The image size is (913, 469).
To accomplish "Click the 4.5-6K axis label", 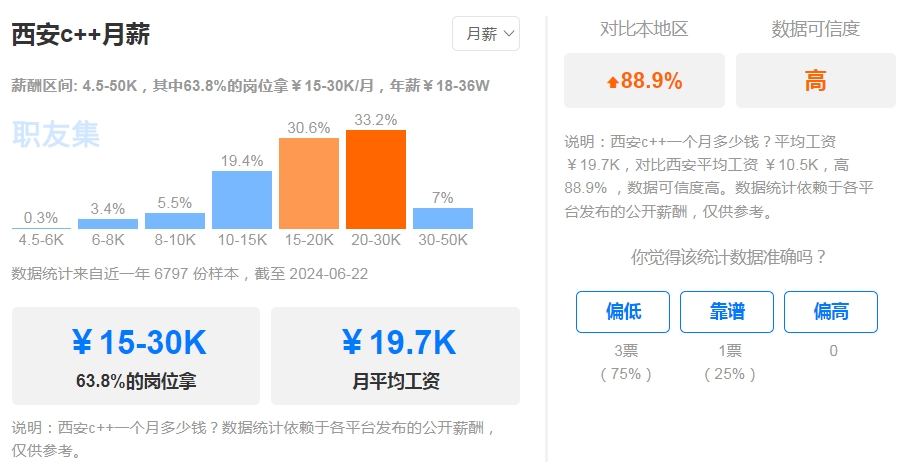I will (41, 239).
